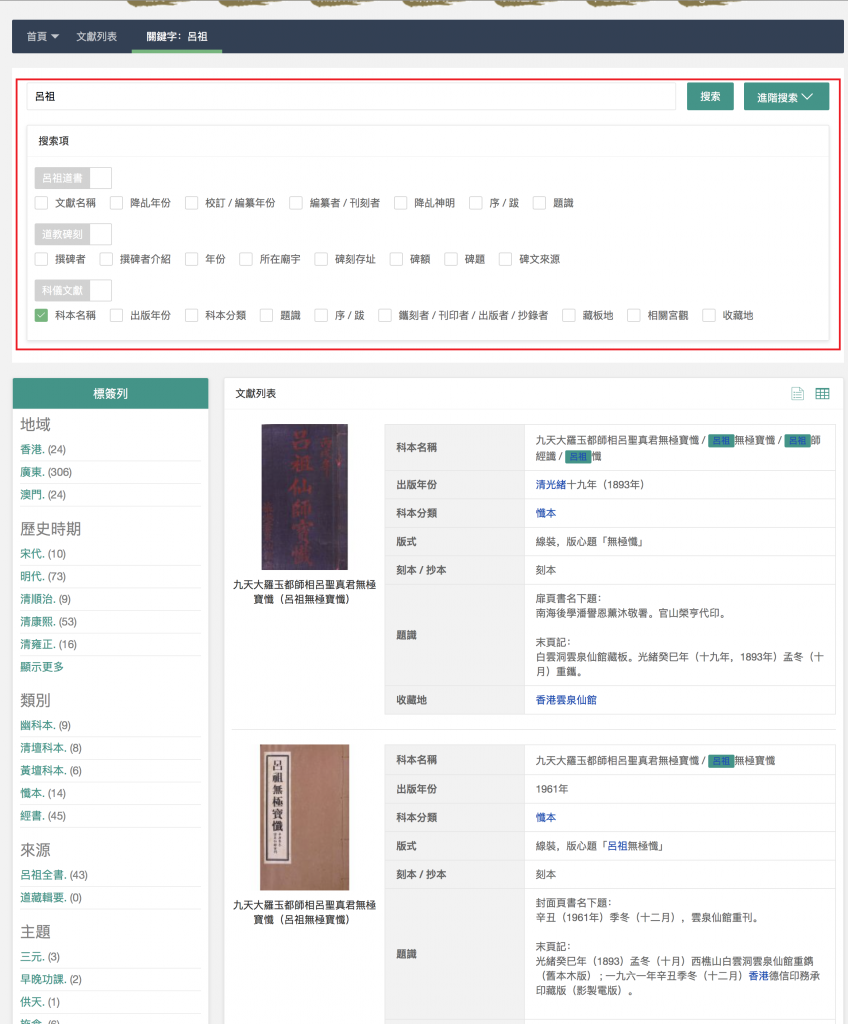Viewport: 848px width, 1024px height.
Task: Open the 香港雲泉仙館 collection link
Action: 566,700
